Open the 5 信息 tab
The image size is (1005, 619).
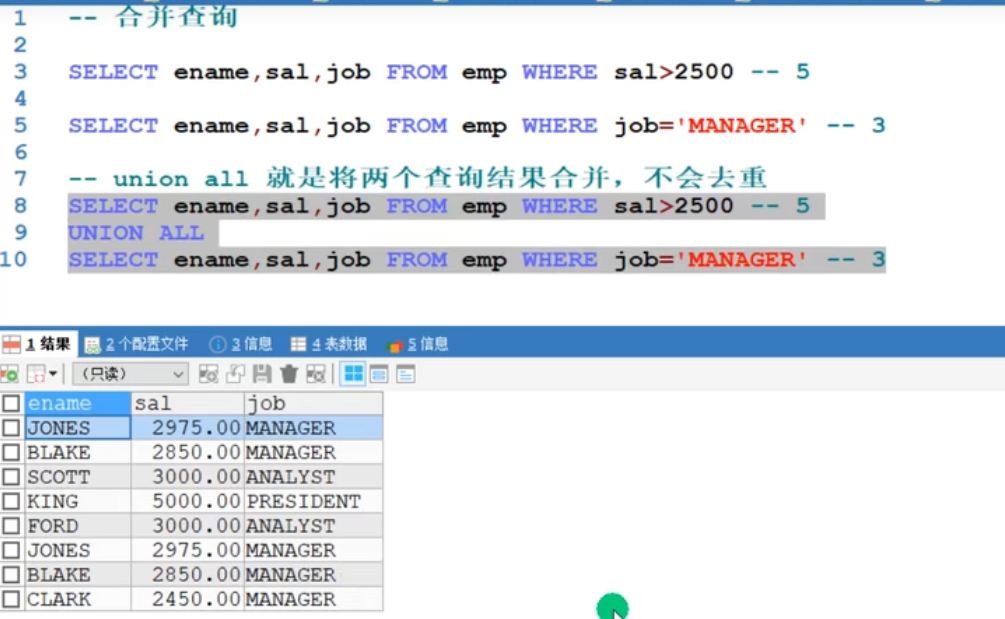tap(418, 344)
